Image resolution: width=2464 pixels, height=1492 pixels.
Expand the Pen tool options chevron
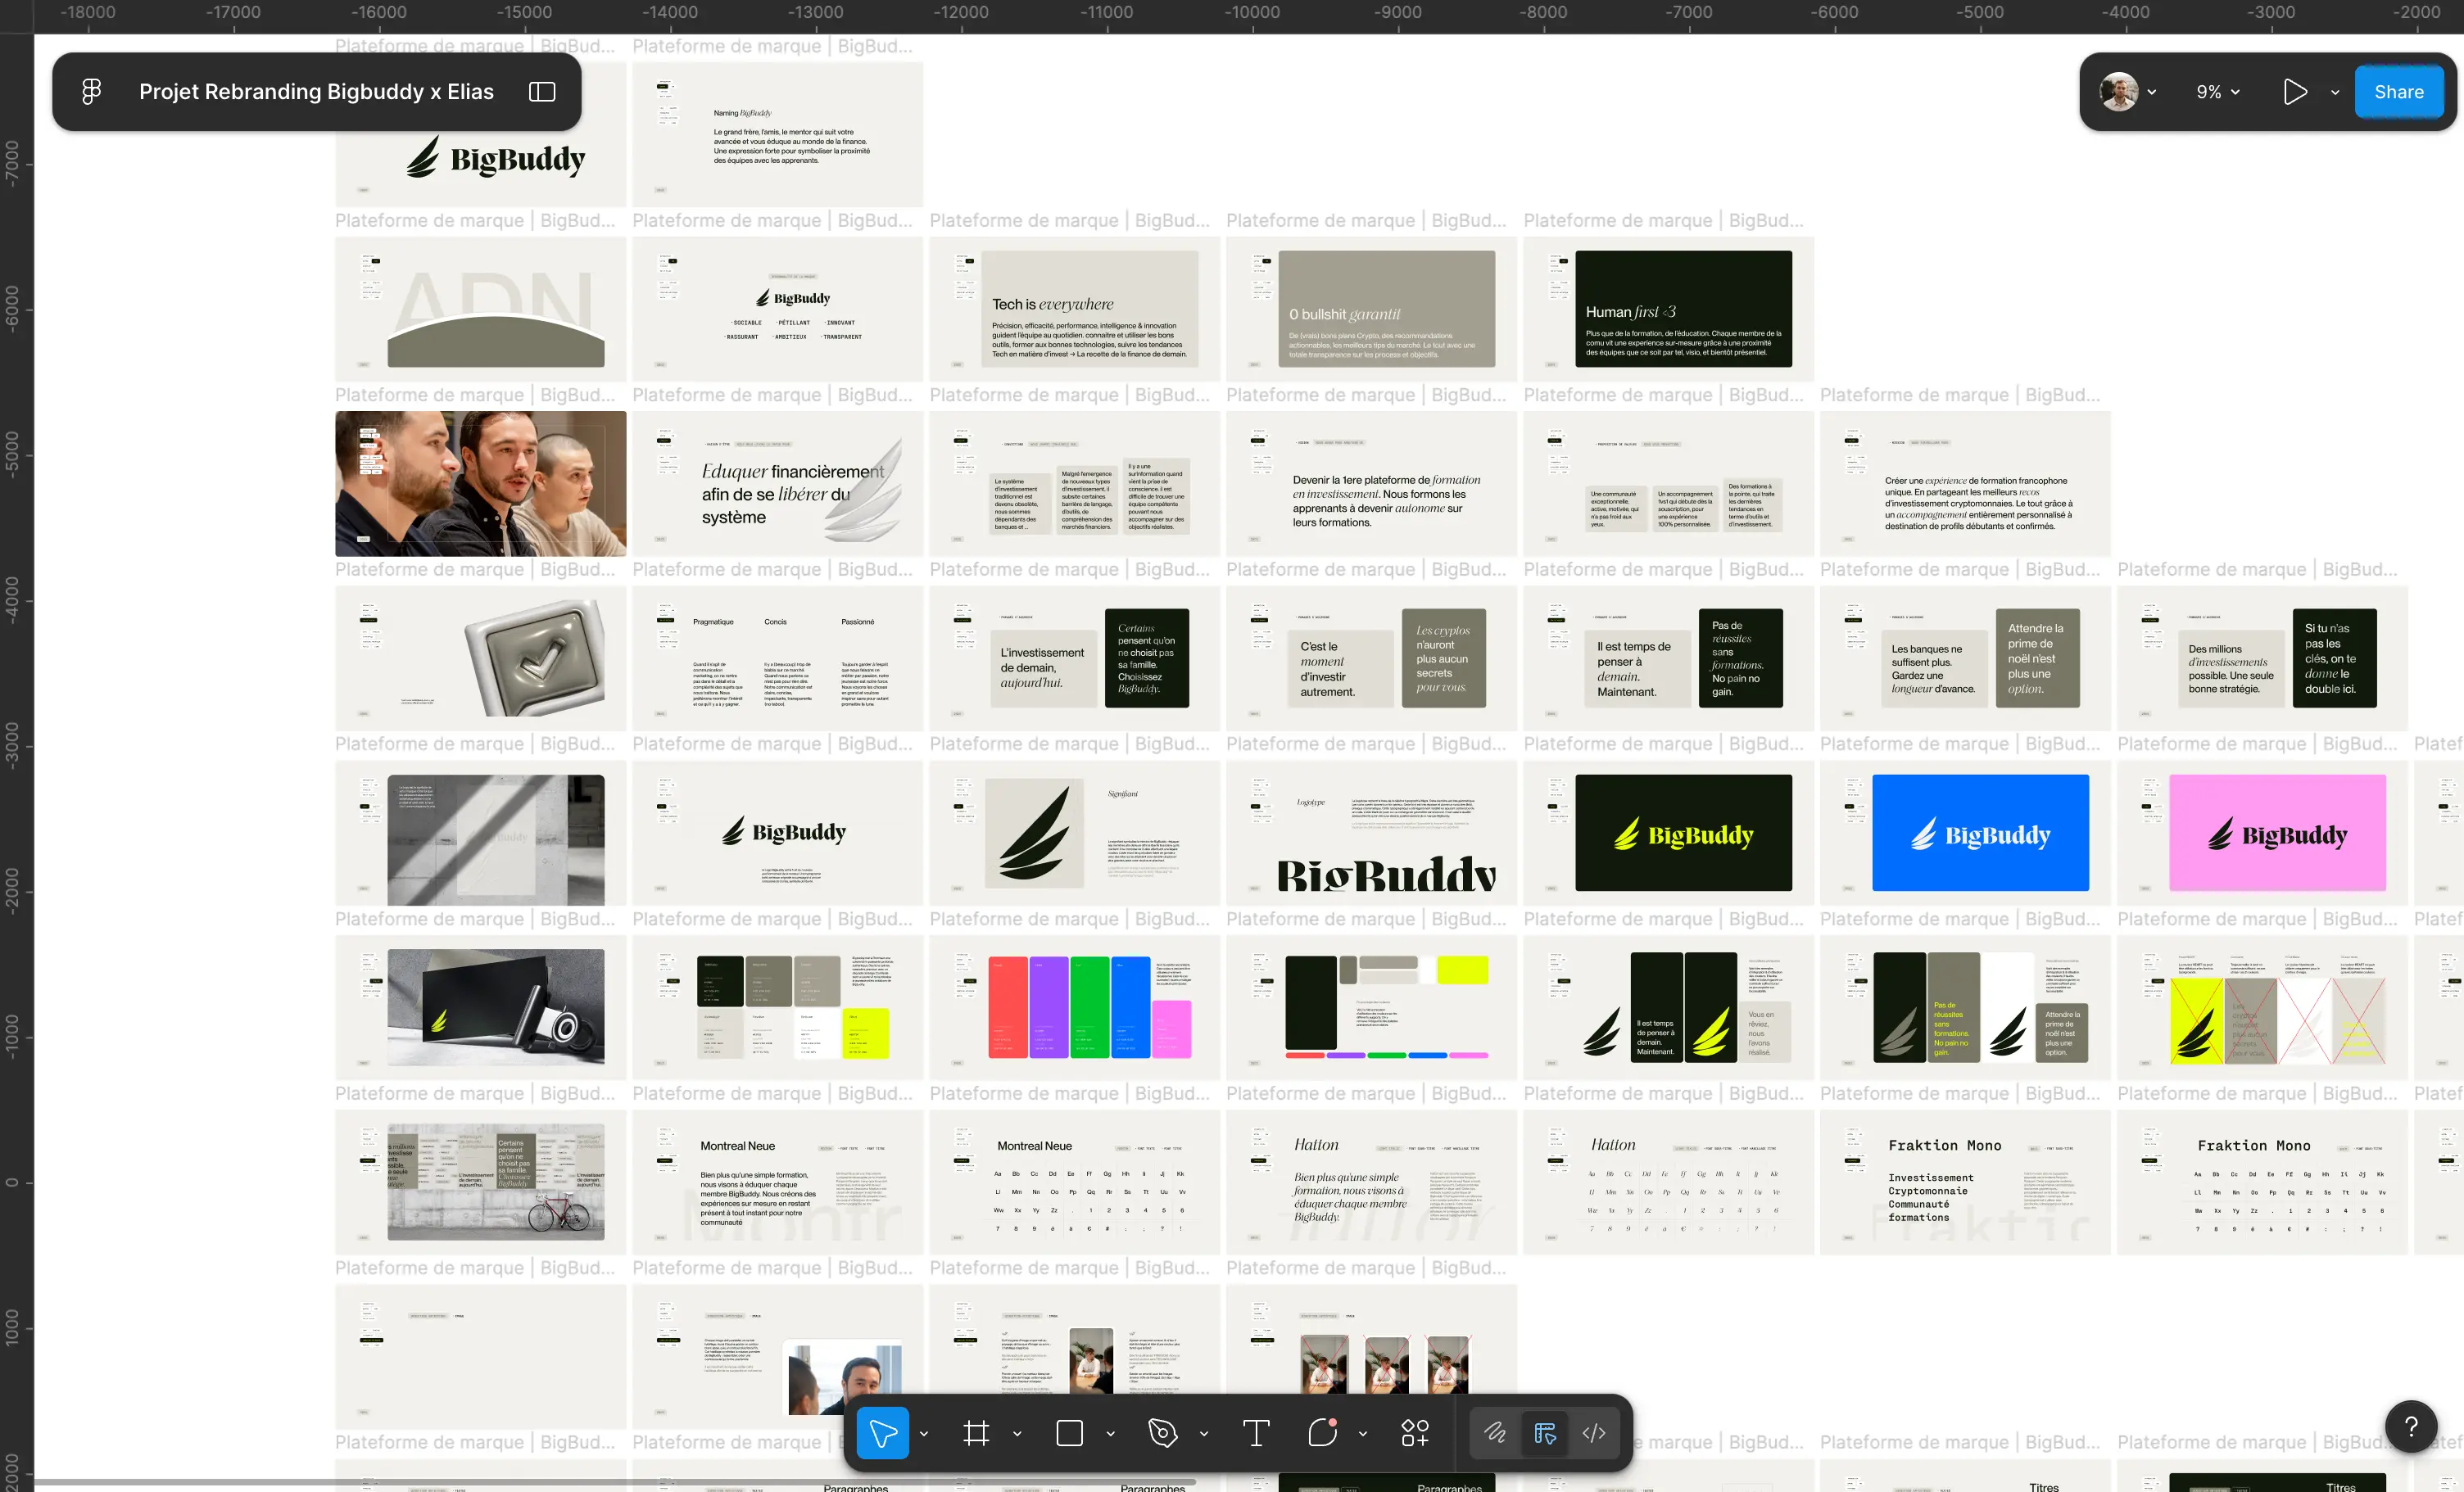tap(1204, 1433)
